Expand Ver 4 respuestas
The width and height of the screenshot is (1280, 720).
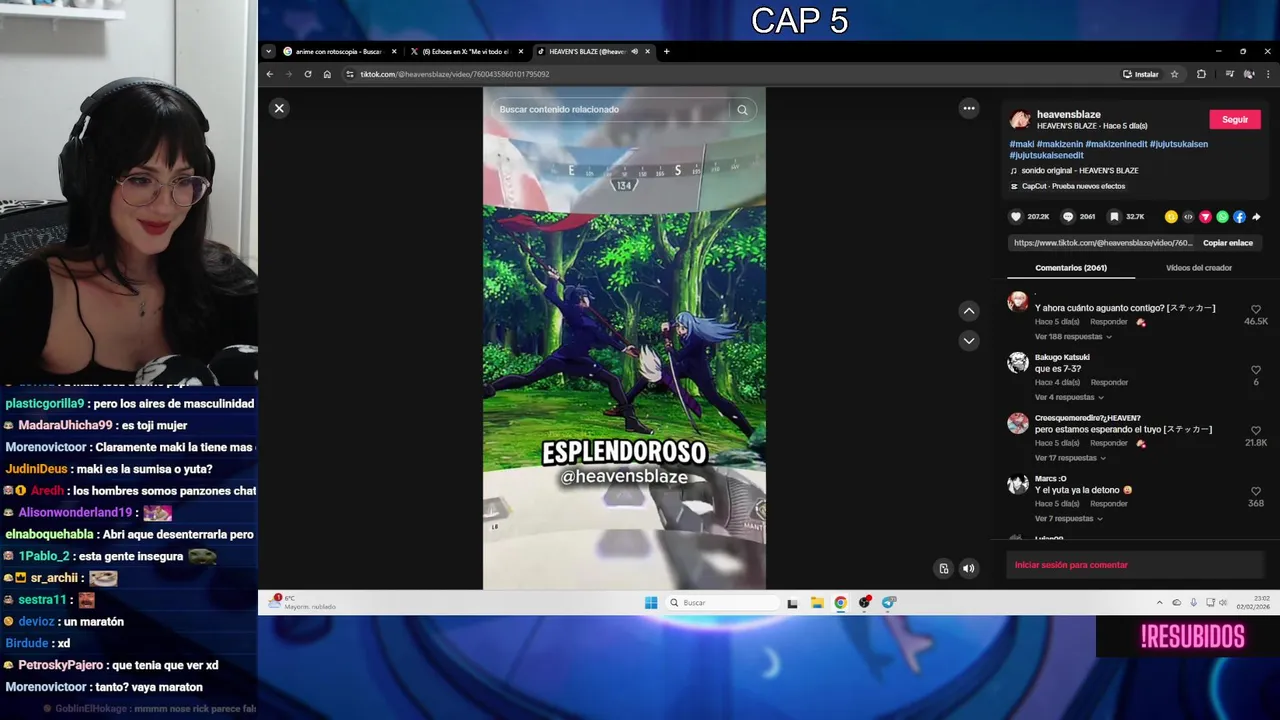pyautogui.click(x=1070, y=397)
